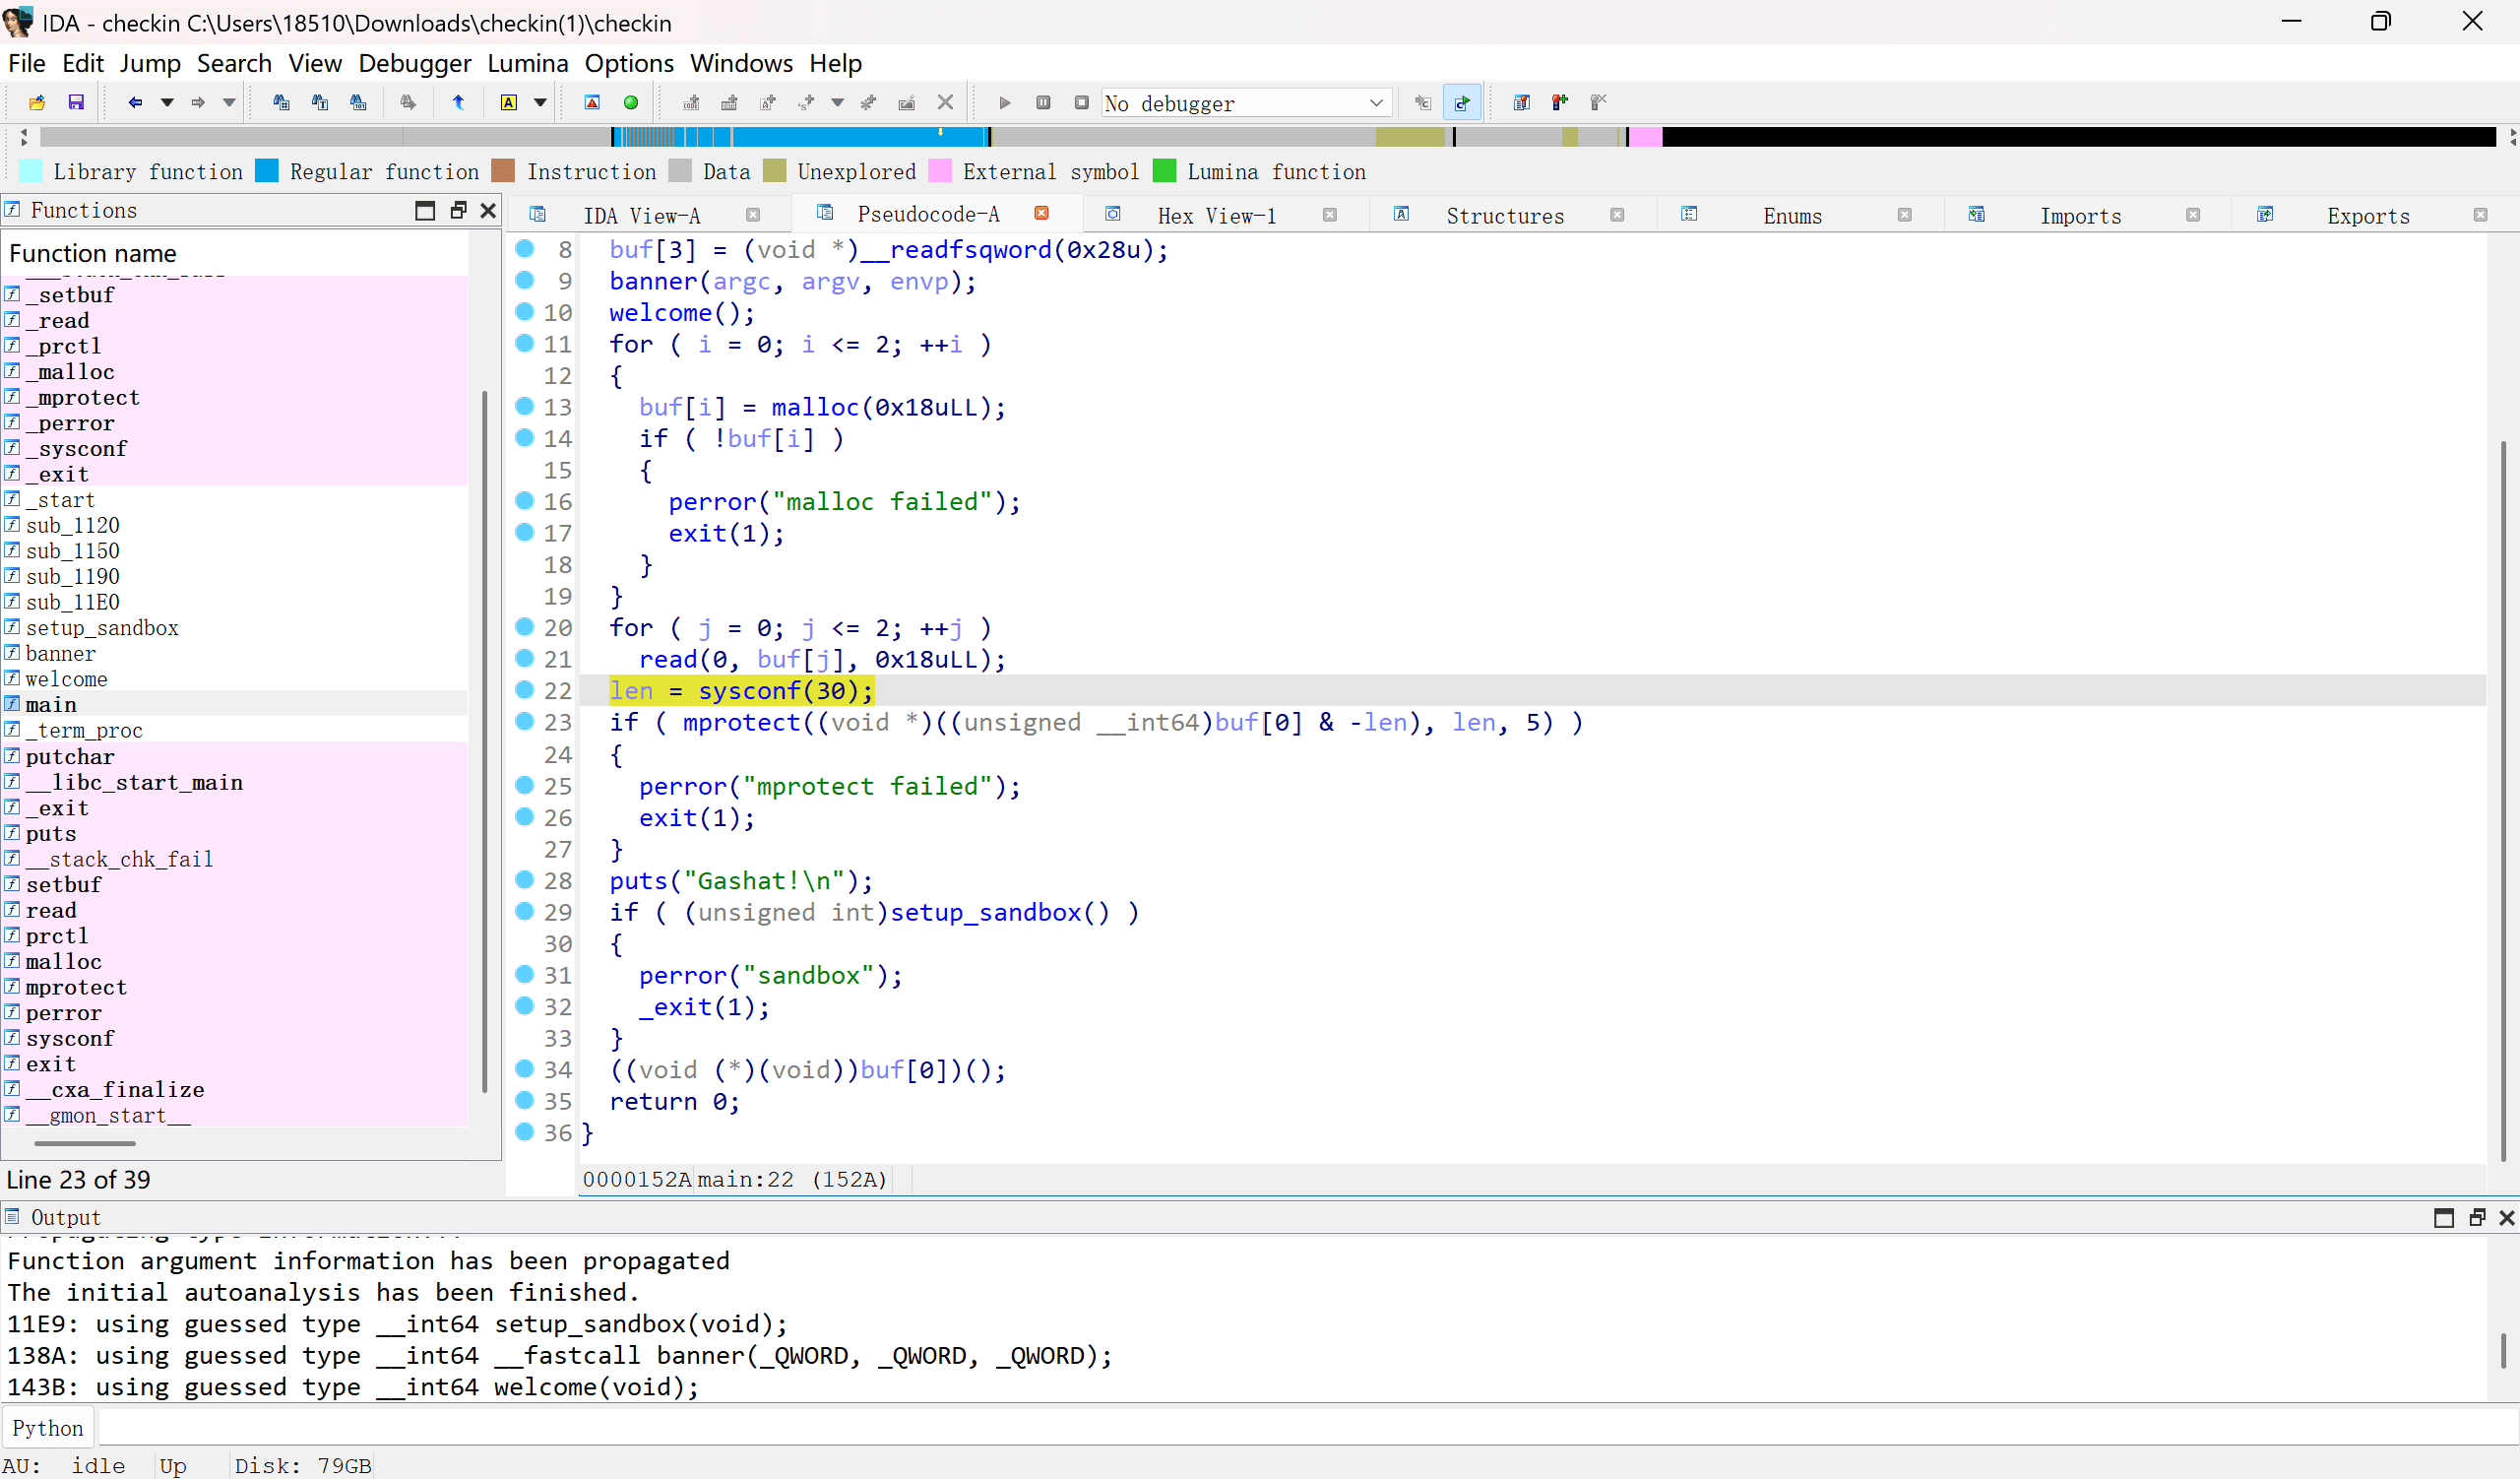Click the Make string literal 'A+' icon

coord(768,102)
